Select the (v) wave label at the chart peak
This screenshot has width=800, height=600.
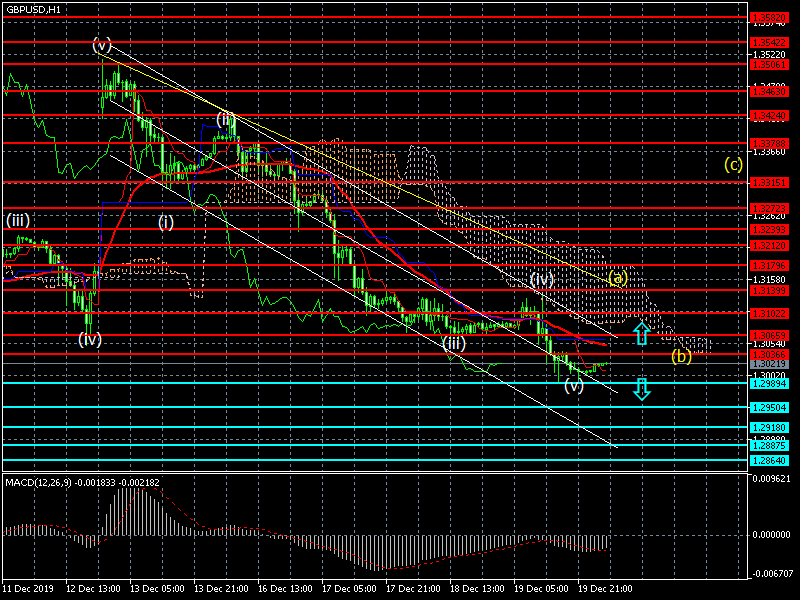[x=102, y=44]
